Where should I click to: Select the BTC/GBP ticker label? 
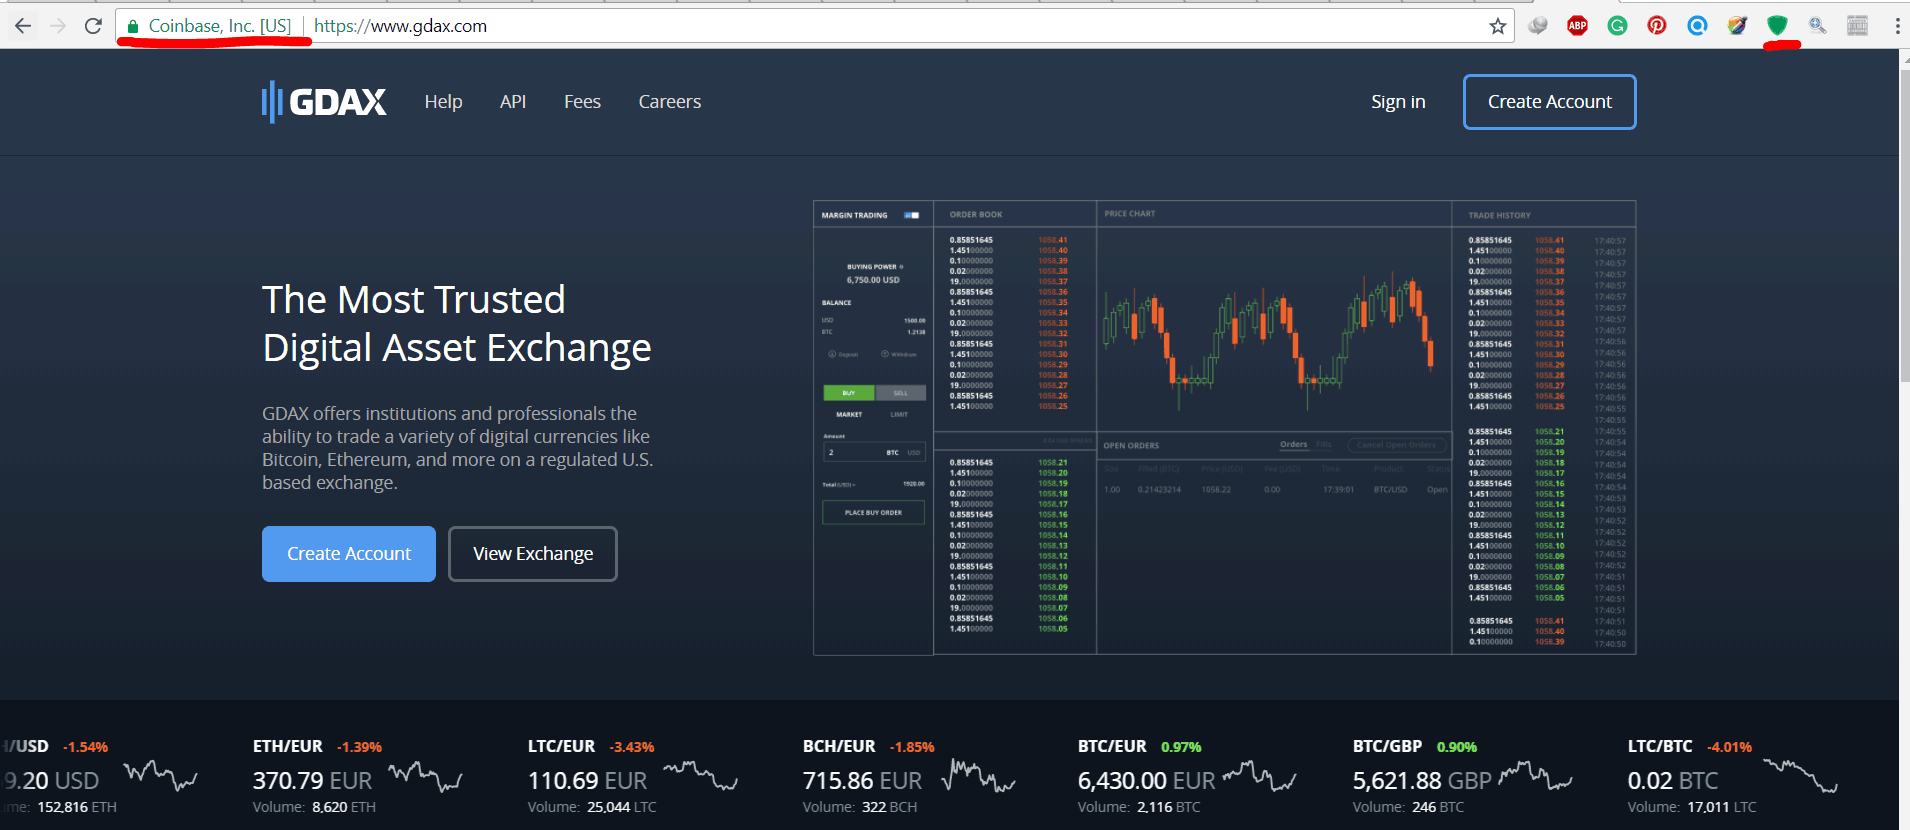point(1387,746)
